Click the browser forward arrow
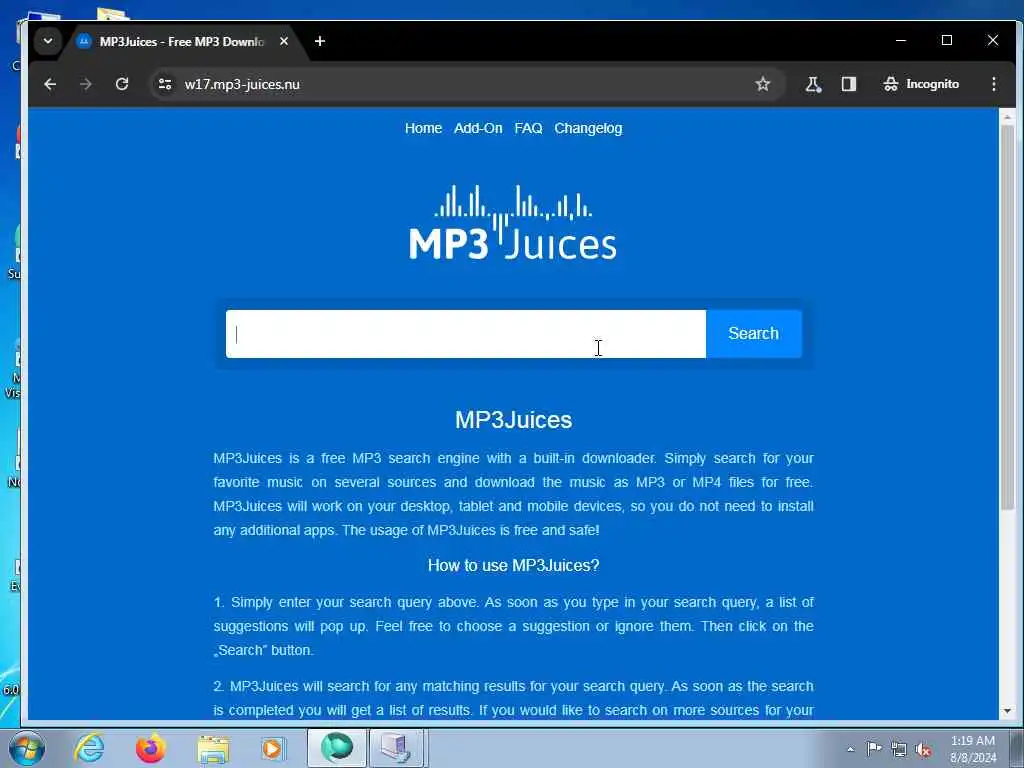1024x768 pixels. [86, 84]
